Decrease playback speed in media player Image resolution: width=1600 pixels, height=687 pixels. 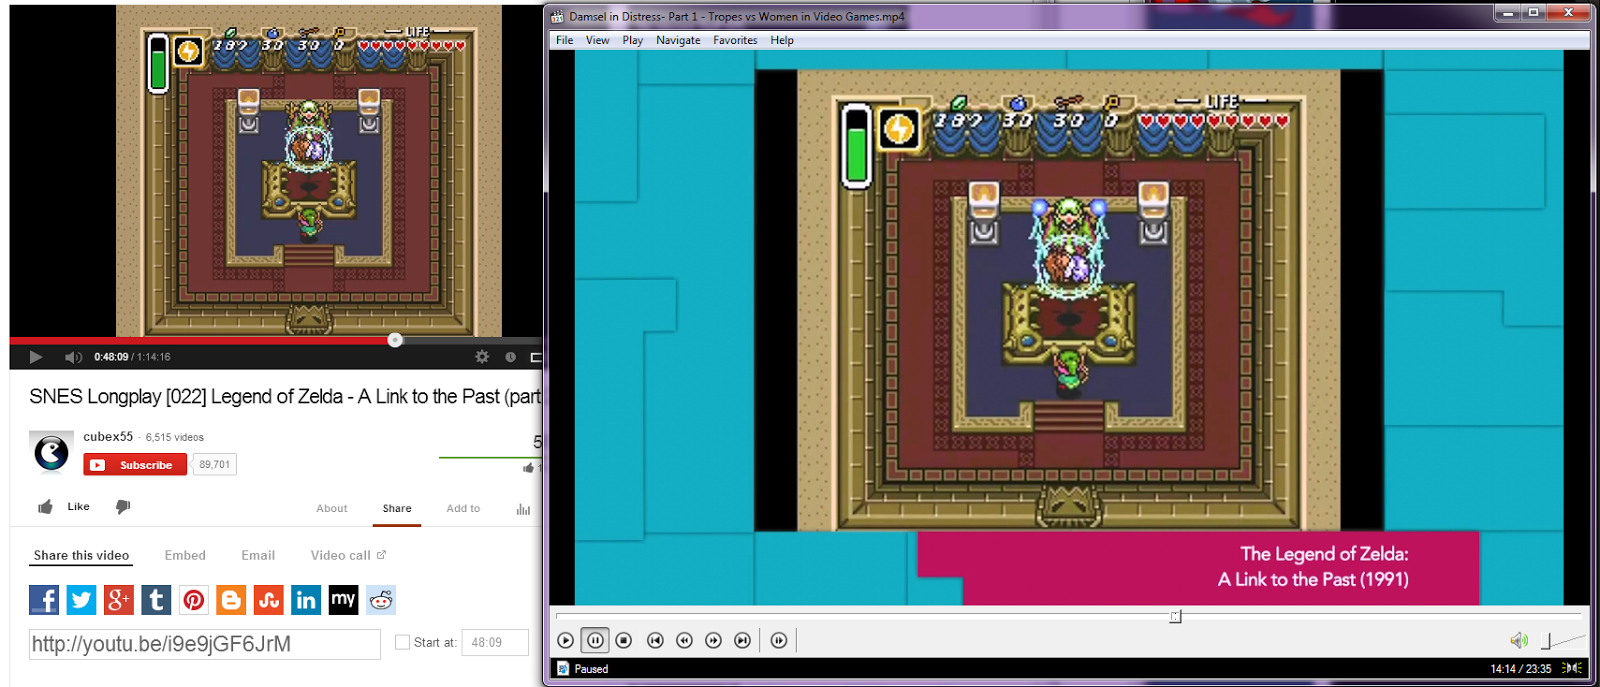684,640
